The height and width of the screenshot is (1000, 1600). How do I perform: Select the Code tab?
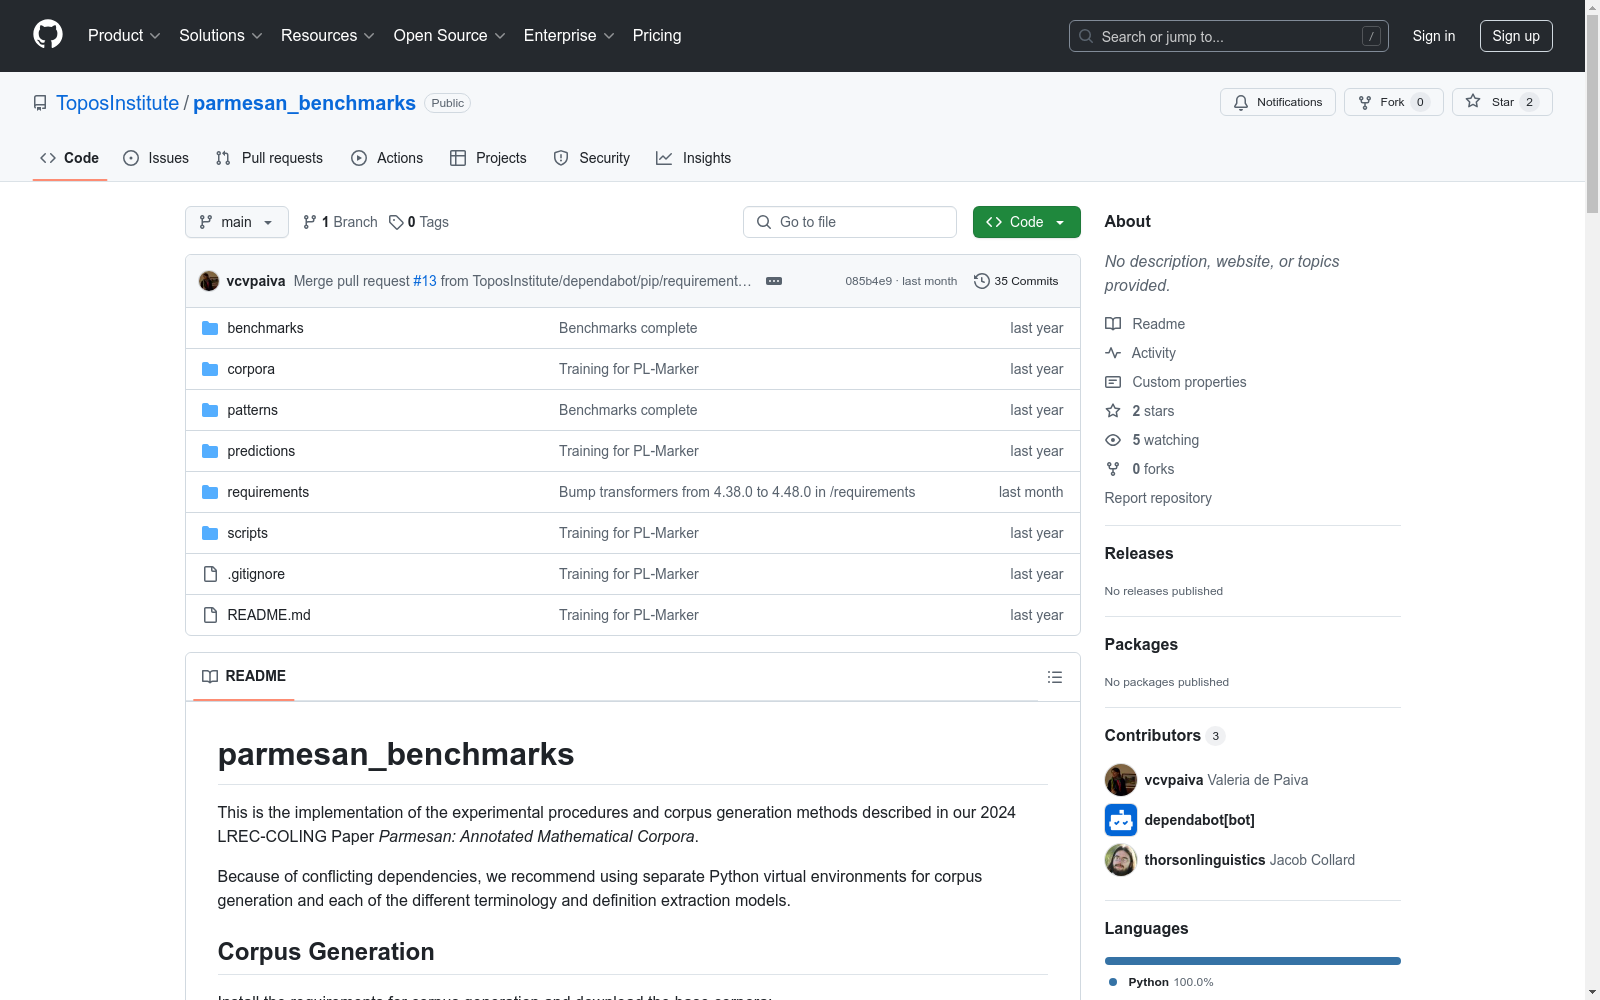tap(70, 158)
